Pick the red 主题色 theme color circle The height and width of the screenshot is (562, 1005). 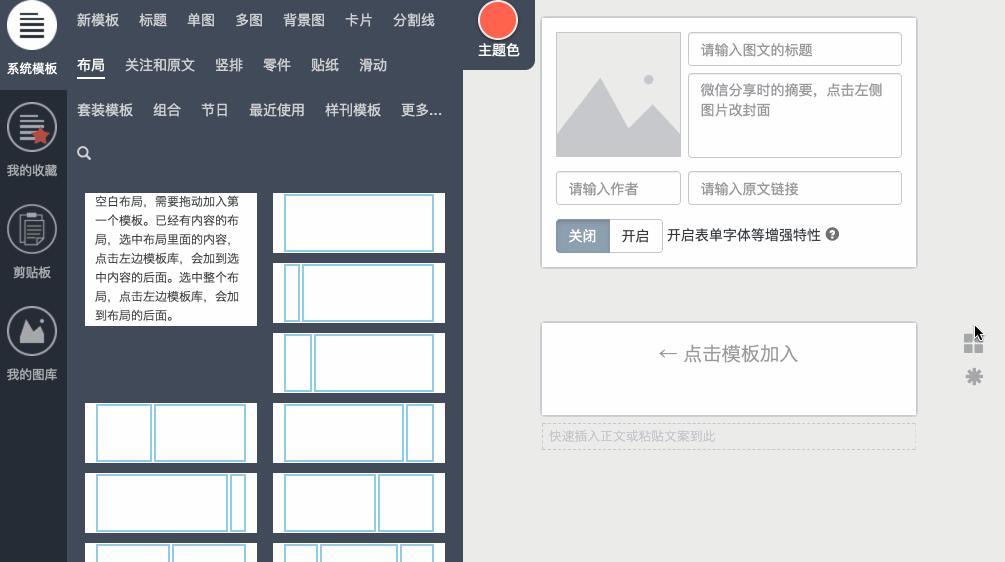coord(498,20)
